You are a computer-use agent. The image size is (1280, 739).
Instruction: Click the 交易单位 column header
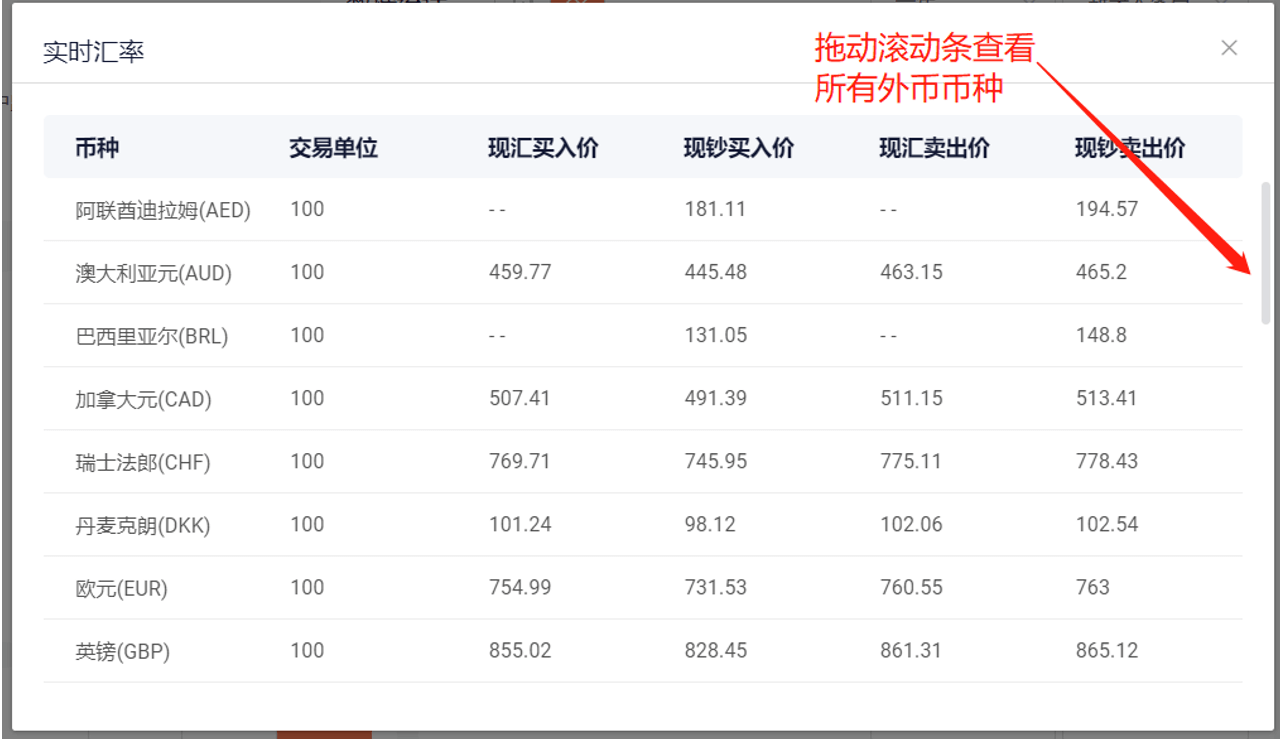coord(333,148)
